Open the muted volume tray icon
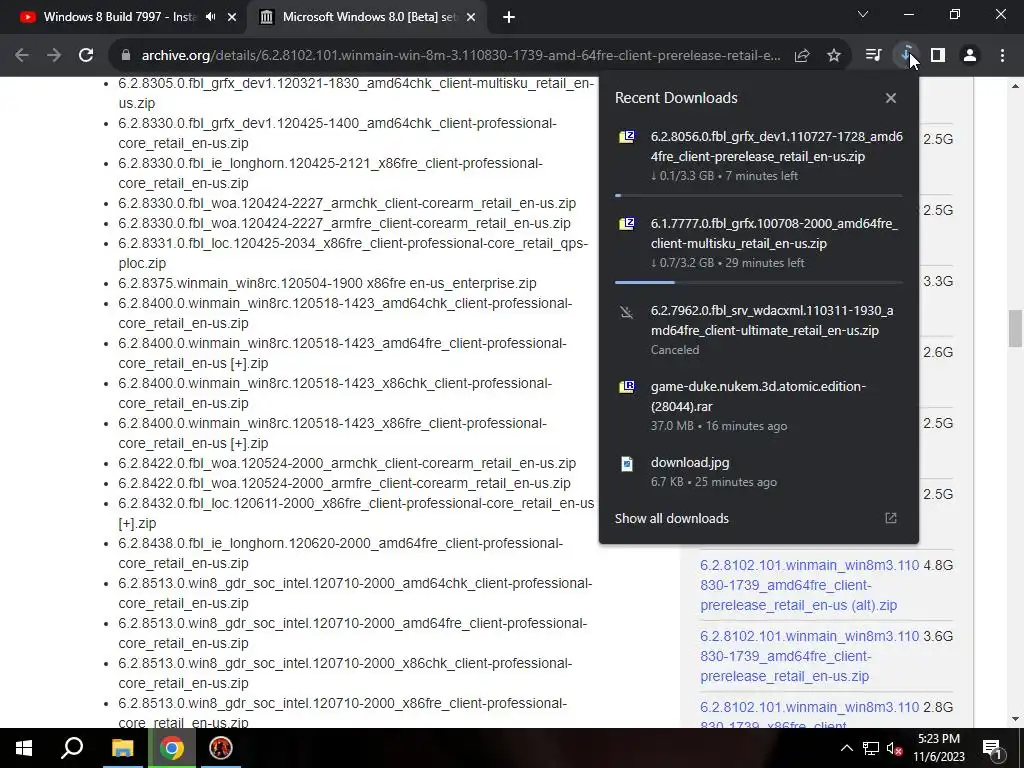Screen dimensions: 1024x768 point(895,749)
